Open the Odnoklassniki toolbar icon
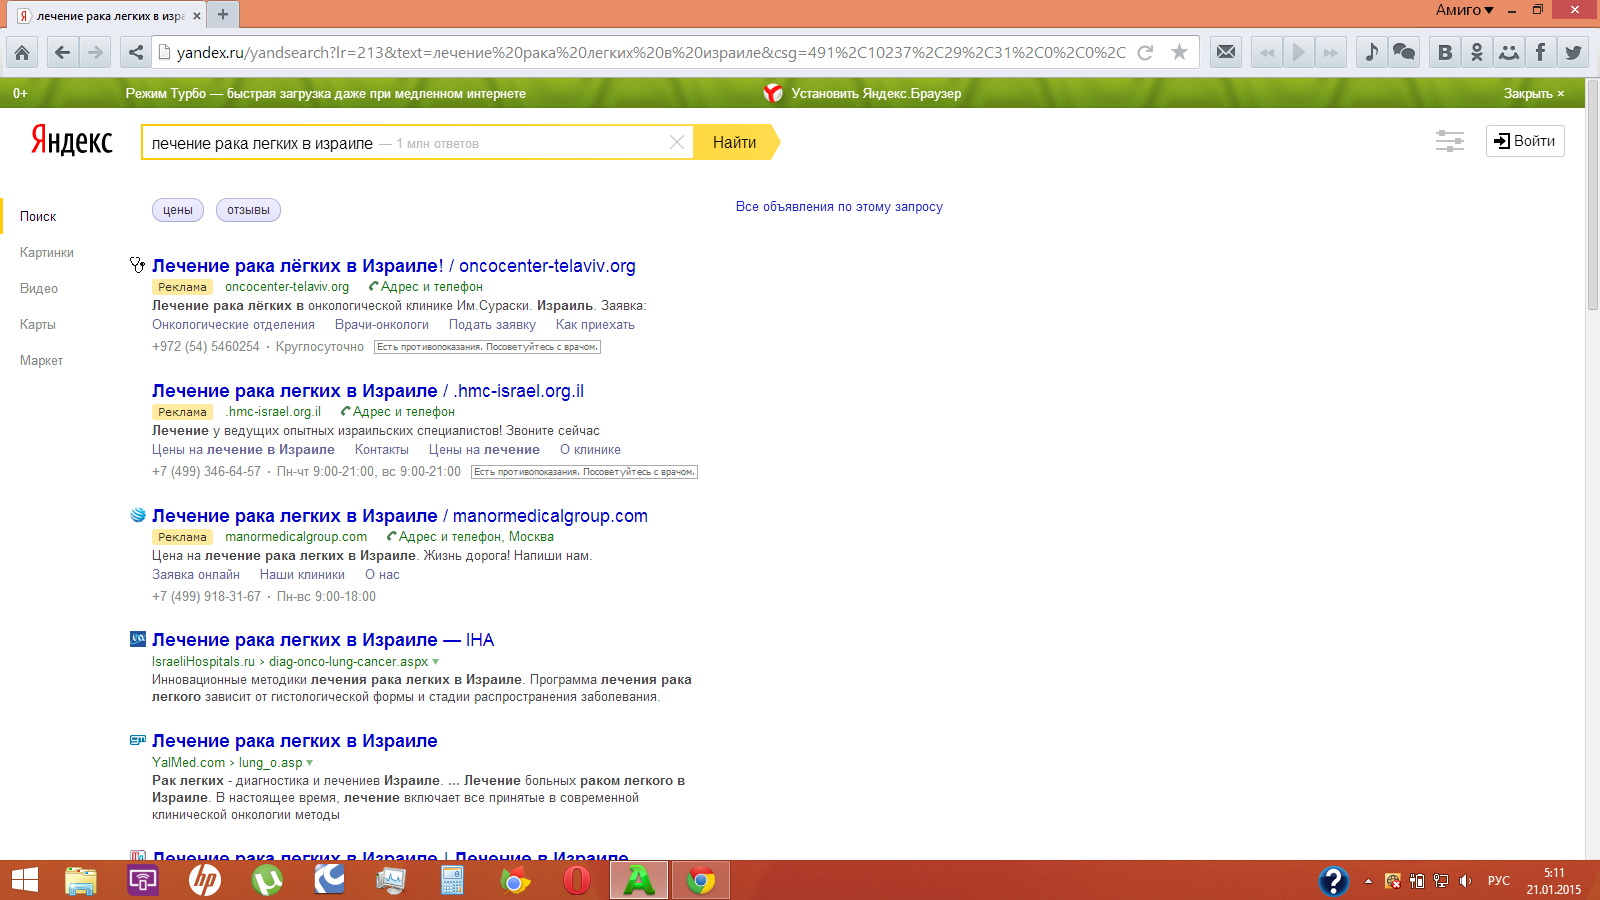The width and height of the screenshot is (1600, 900). click(1476, 52)
